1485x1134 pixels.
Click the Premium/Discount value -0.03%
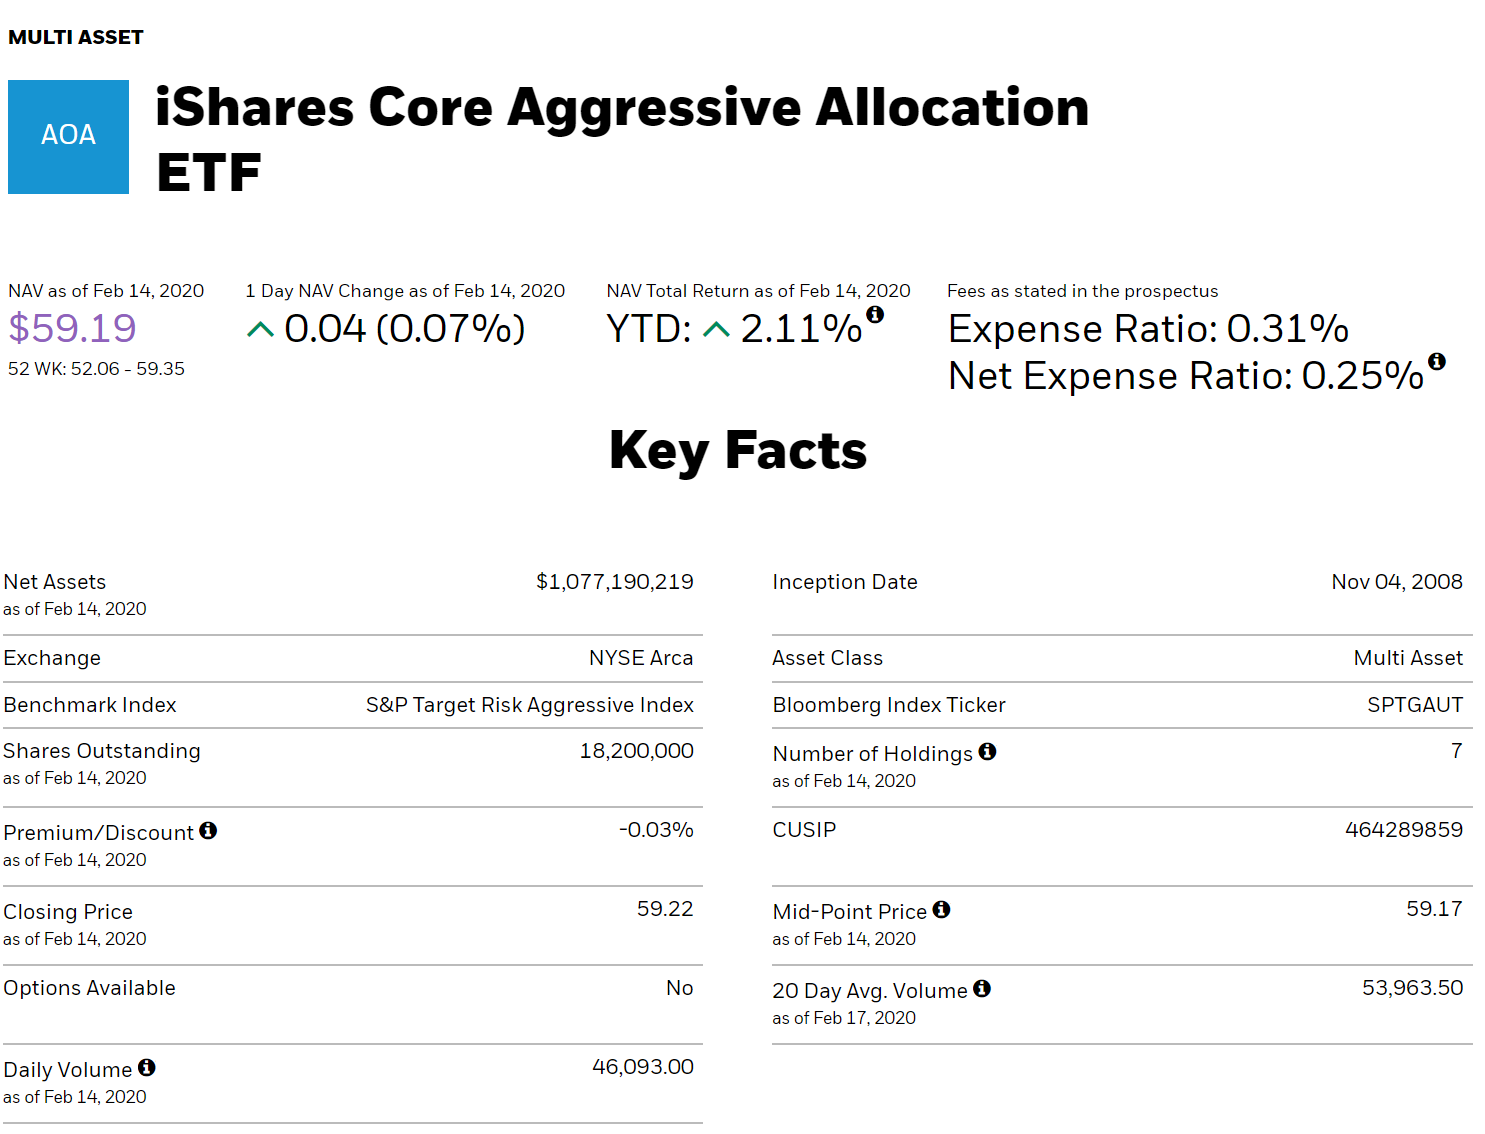click(x=656, y=830)
